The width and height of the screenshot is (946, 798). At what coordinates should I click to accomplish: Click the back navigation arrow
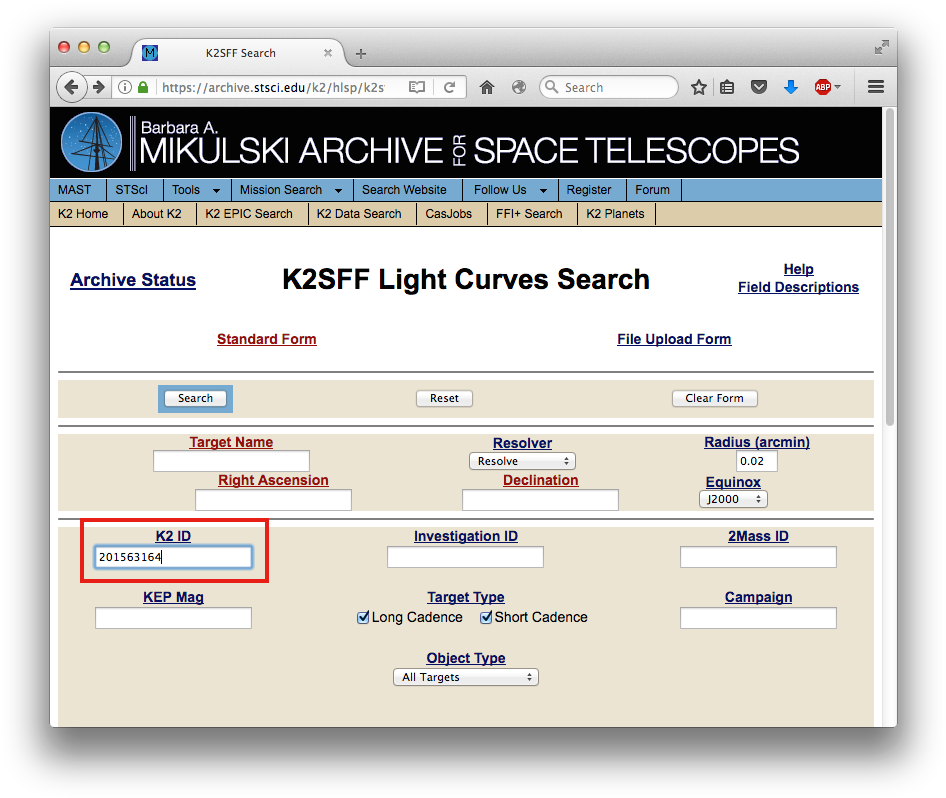coord(72,87)
